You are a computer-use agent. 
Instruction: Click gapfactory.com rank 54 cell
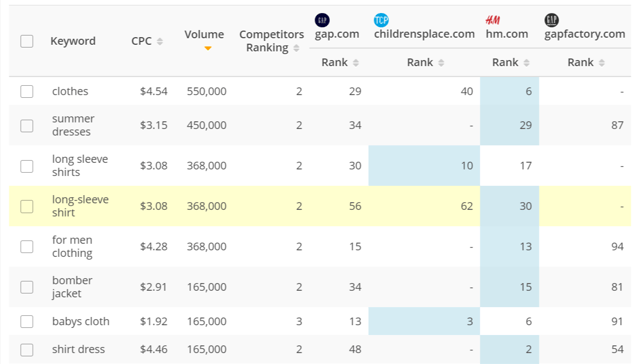tap(617, 349)
